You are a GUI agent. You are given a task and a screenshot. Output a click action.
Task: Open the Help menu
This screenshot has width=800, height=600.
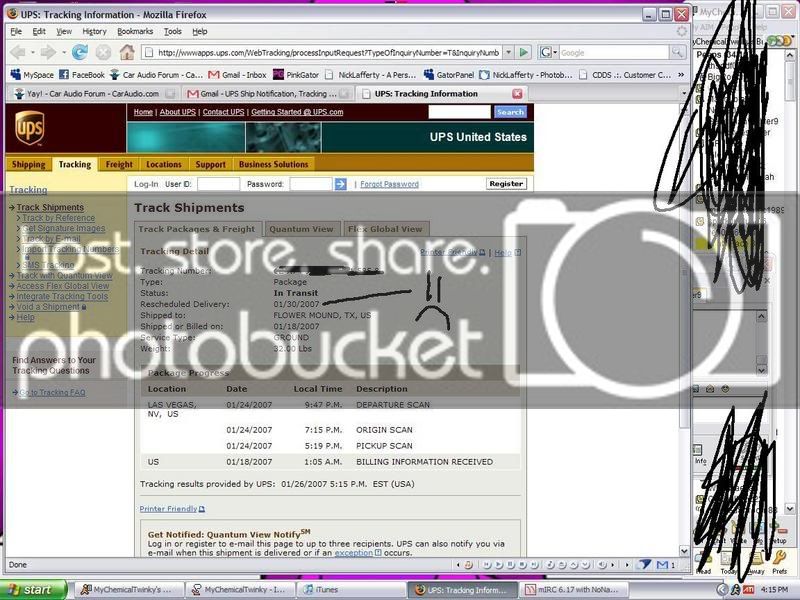click(x=199, y=32)
